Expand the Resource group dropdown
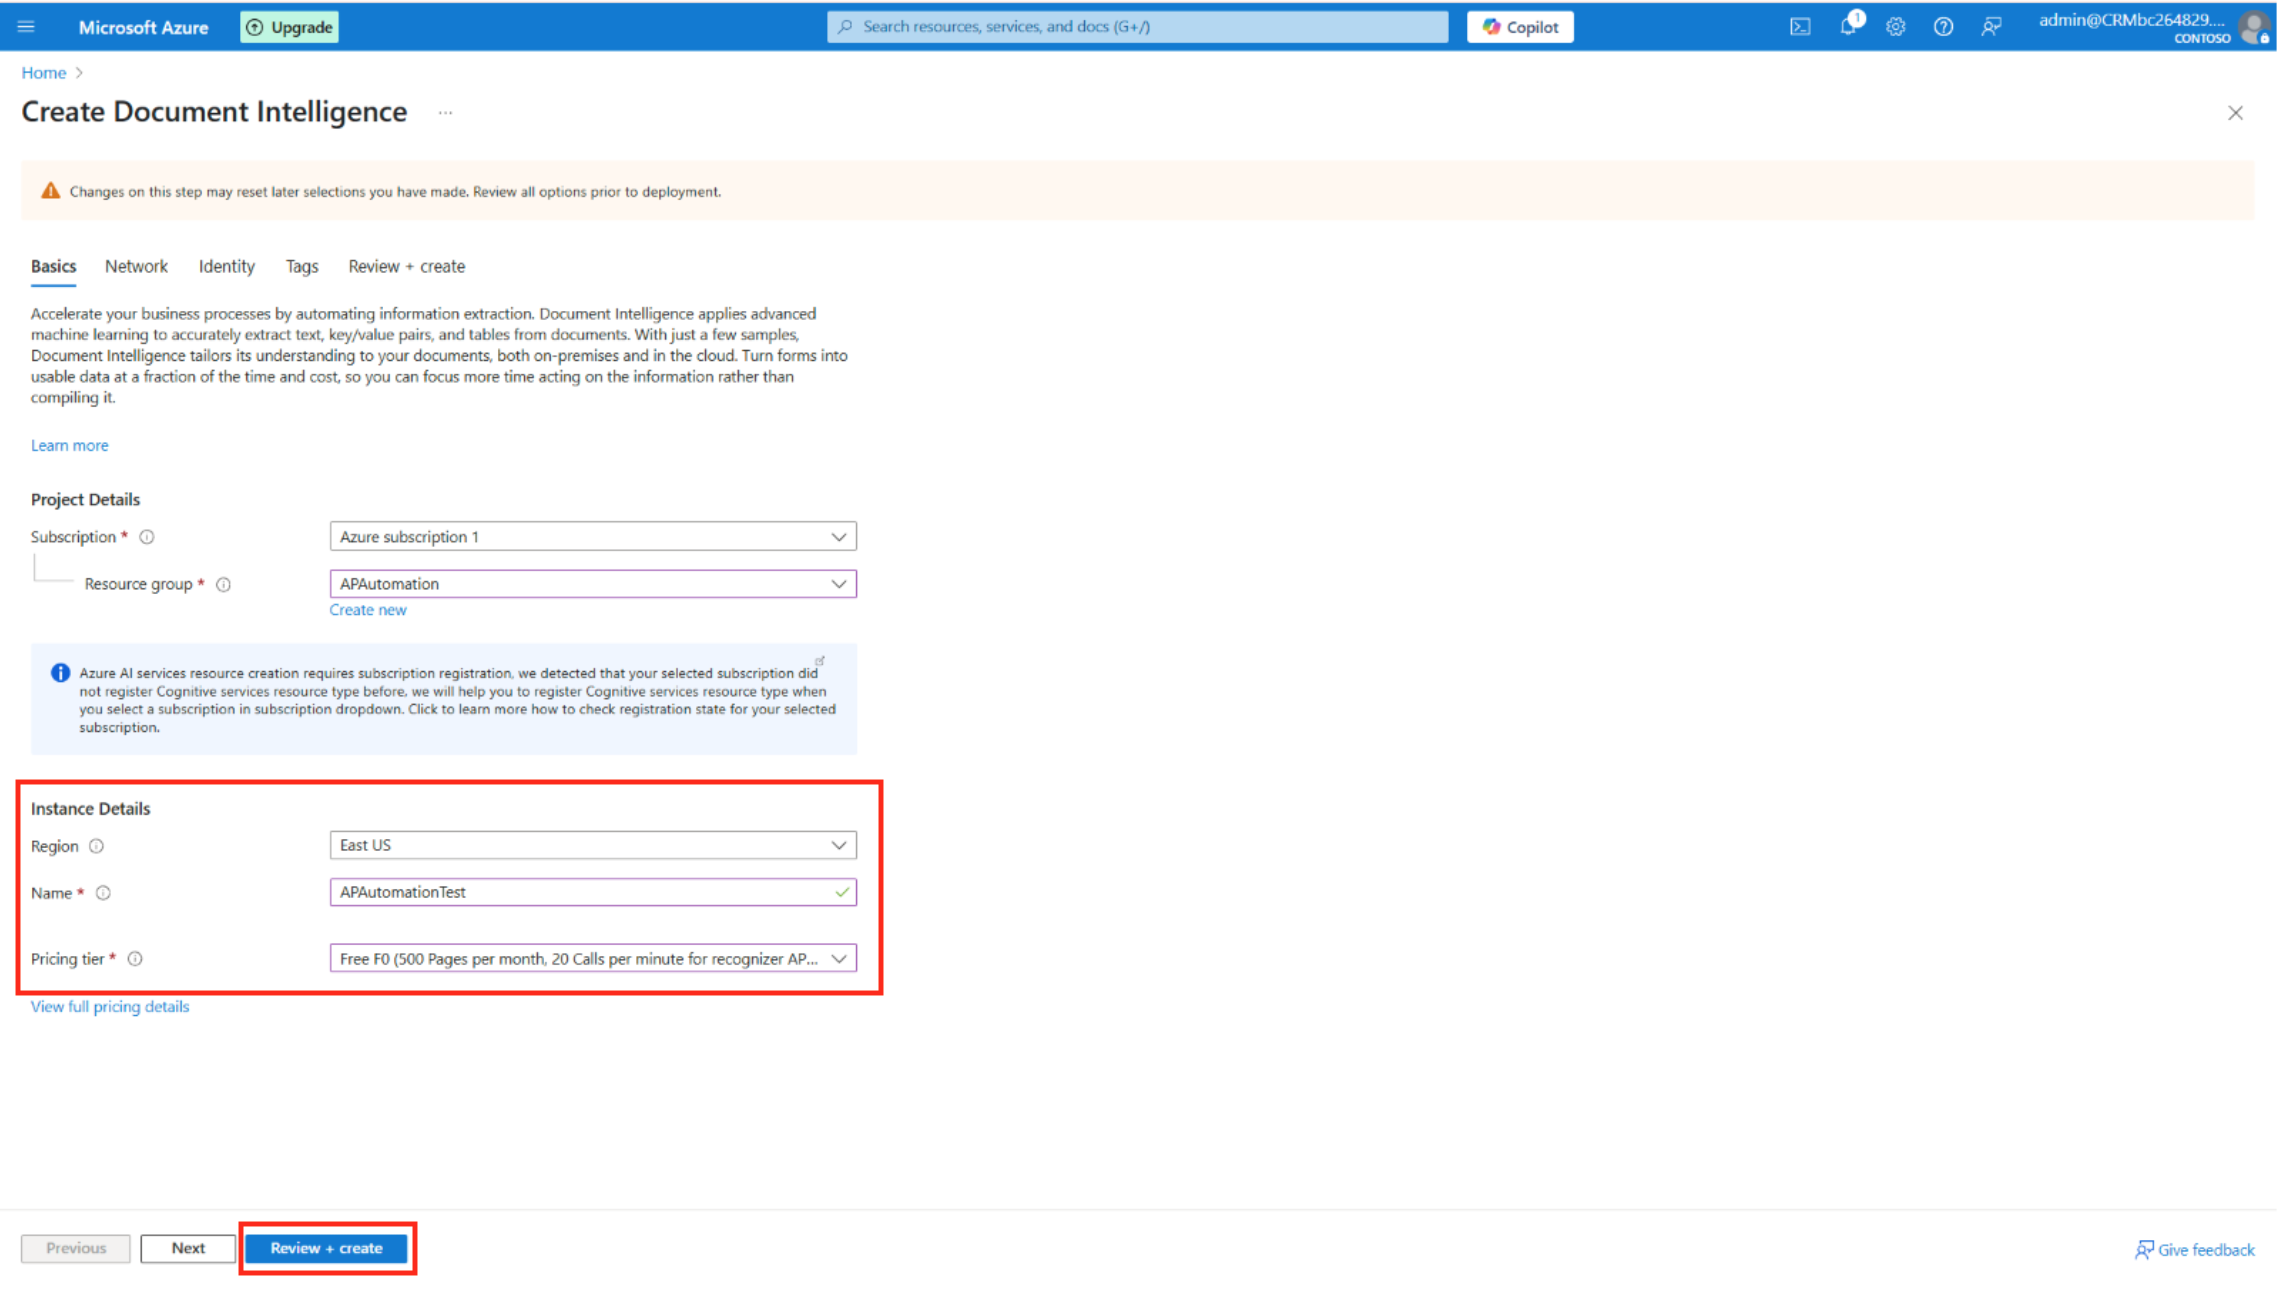Viewport: 2284px width, 1292px height. click(x=592, y=584)
